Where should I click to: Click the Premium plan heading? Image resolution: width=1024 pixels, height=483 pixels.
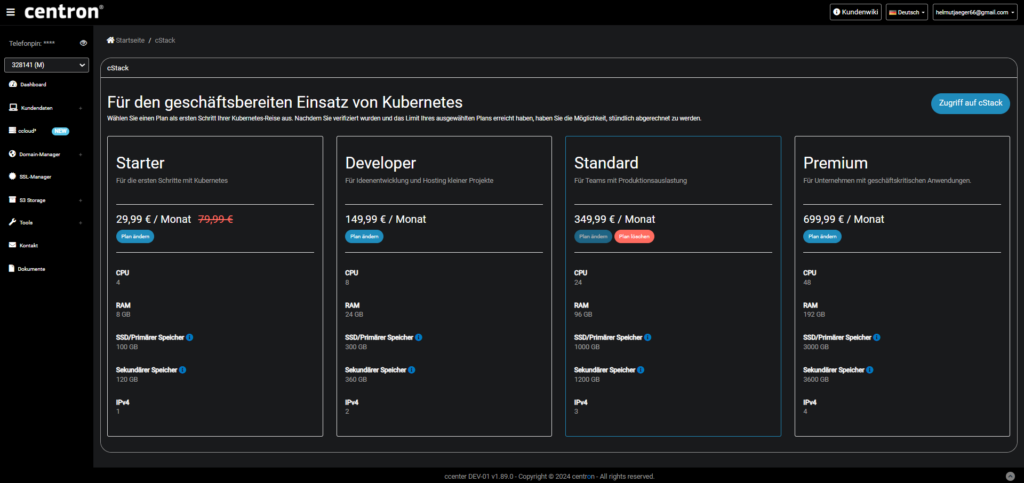tap(836, 163)
